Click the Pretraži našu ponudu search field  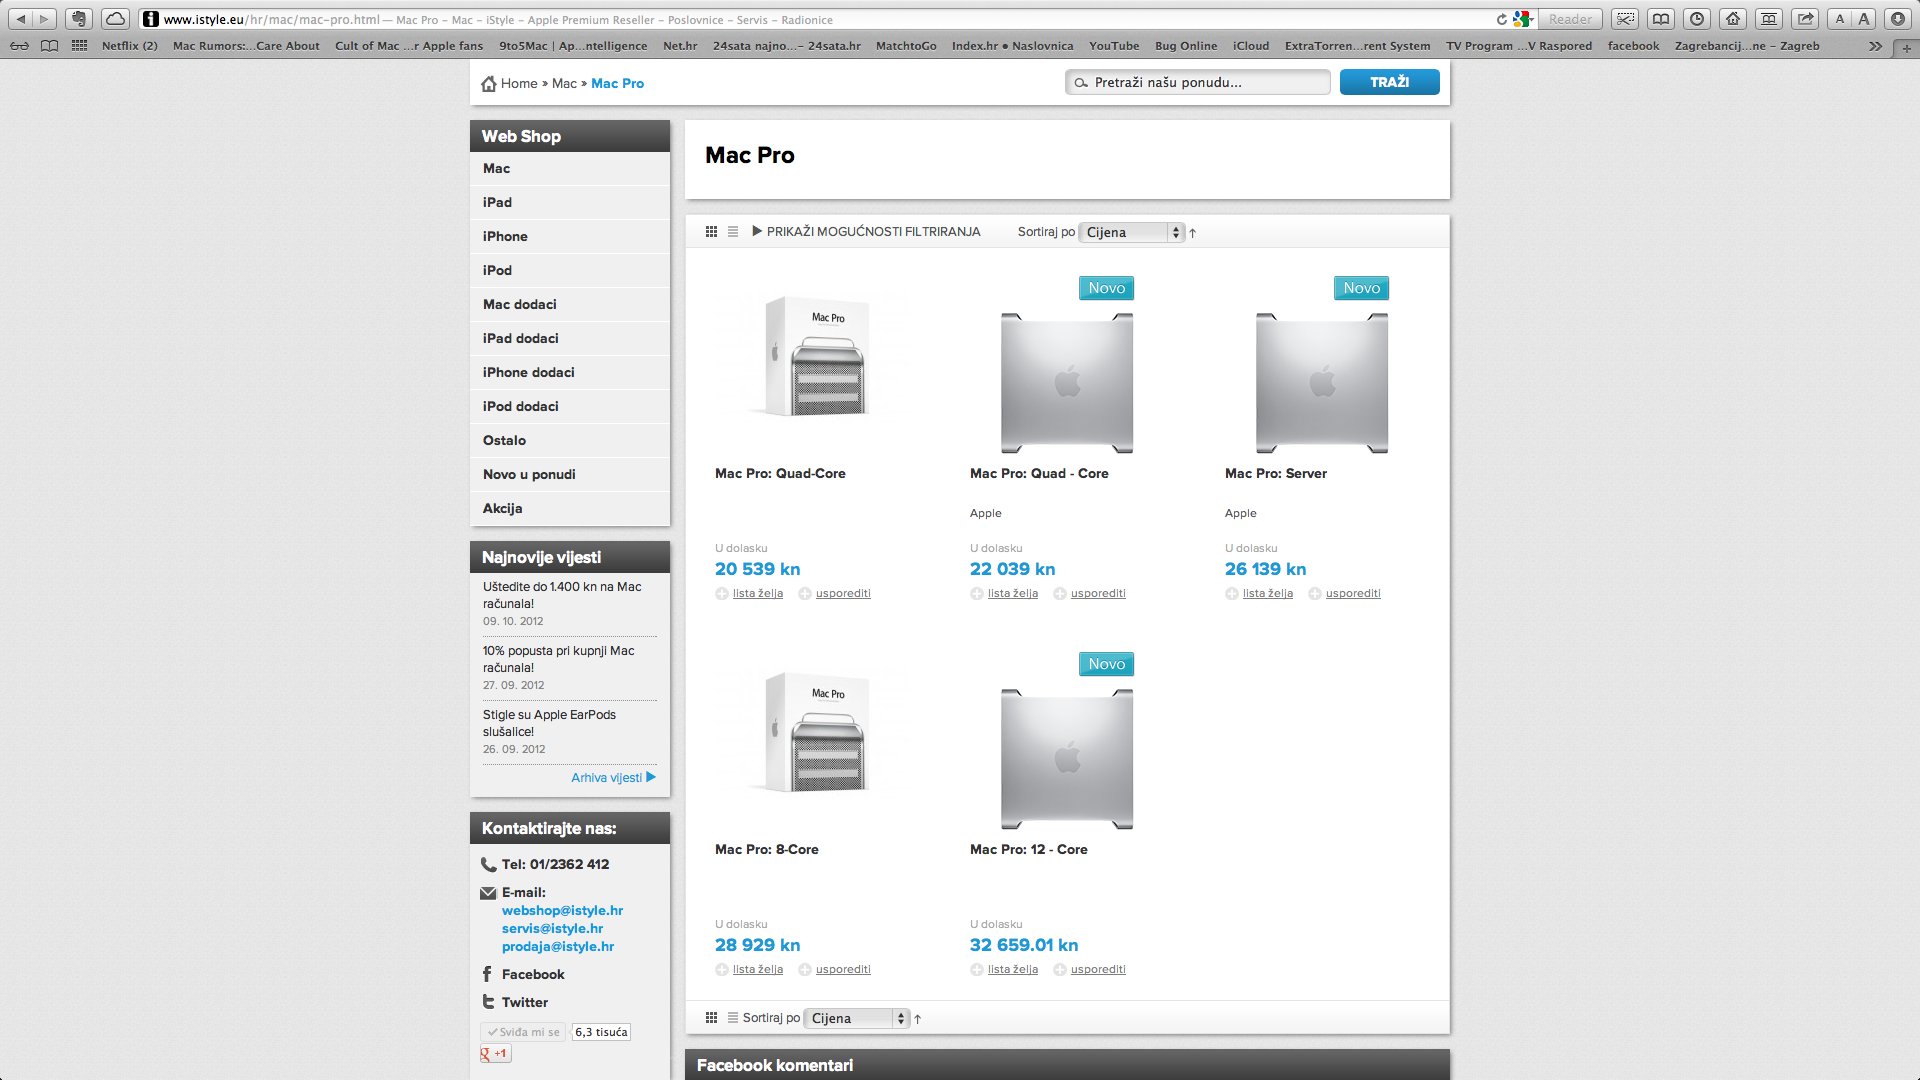pyautogui.click(x=1198, y=82)
